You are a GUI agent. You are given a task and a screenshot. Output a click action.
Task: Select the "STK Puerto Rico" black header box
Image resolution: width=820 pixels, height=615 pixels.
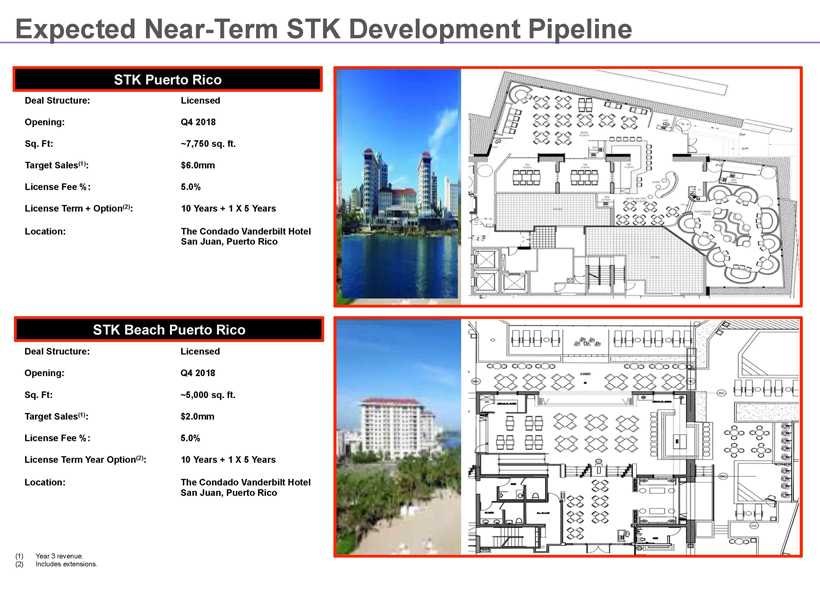pyautogui.click(x=167, y=79)
